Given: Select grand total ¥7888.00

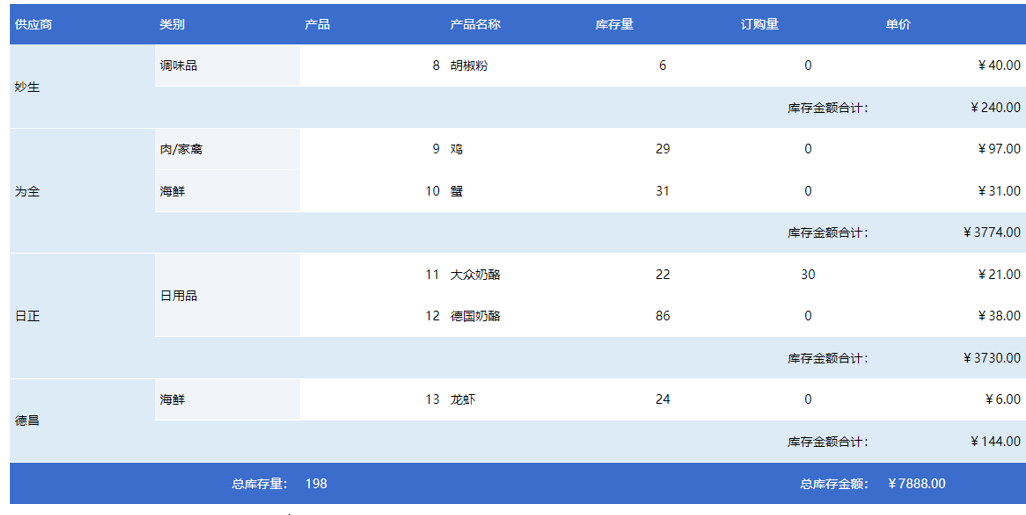Looking at the screenshot, I should (x=916, y=484).
